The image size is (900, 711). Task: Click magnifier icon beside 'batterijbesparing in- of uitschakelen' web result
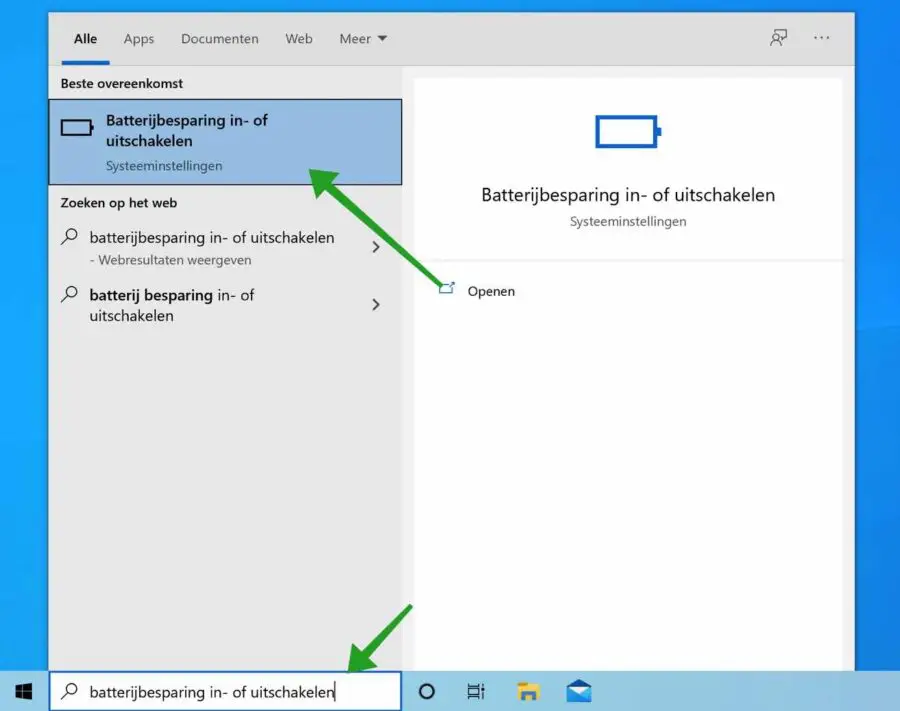tap(69, 236)
